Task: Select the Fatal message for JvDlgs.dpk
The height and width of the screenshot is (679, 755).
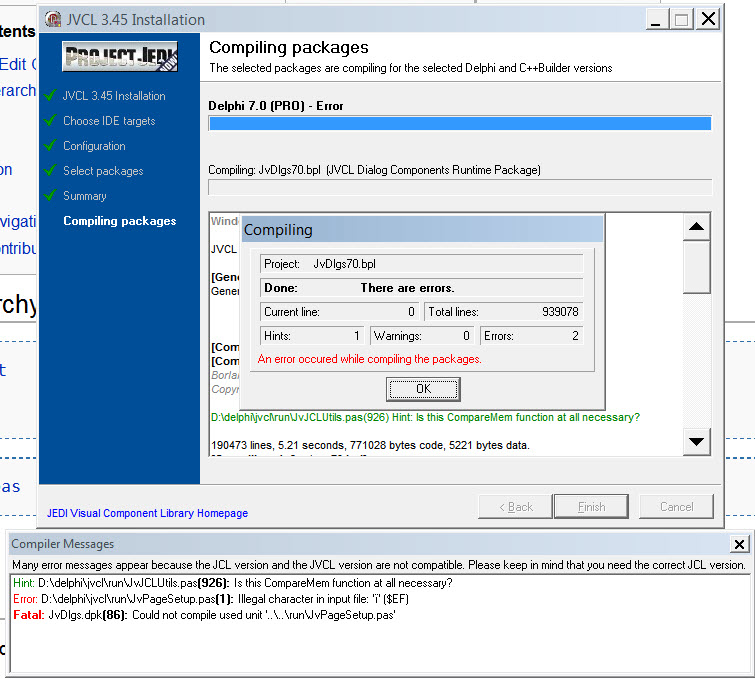Action: (x=203, y=615)
